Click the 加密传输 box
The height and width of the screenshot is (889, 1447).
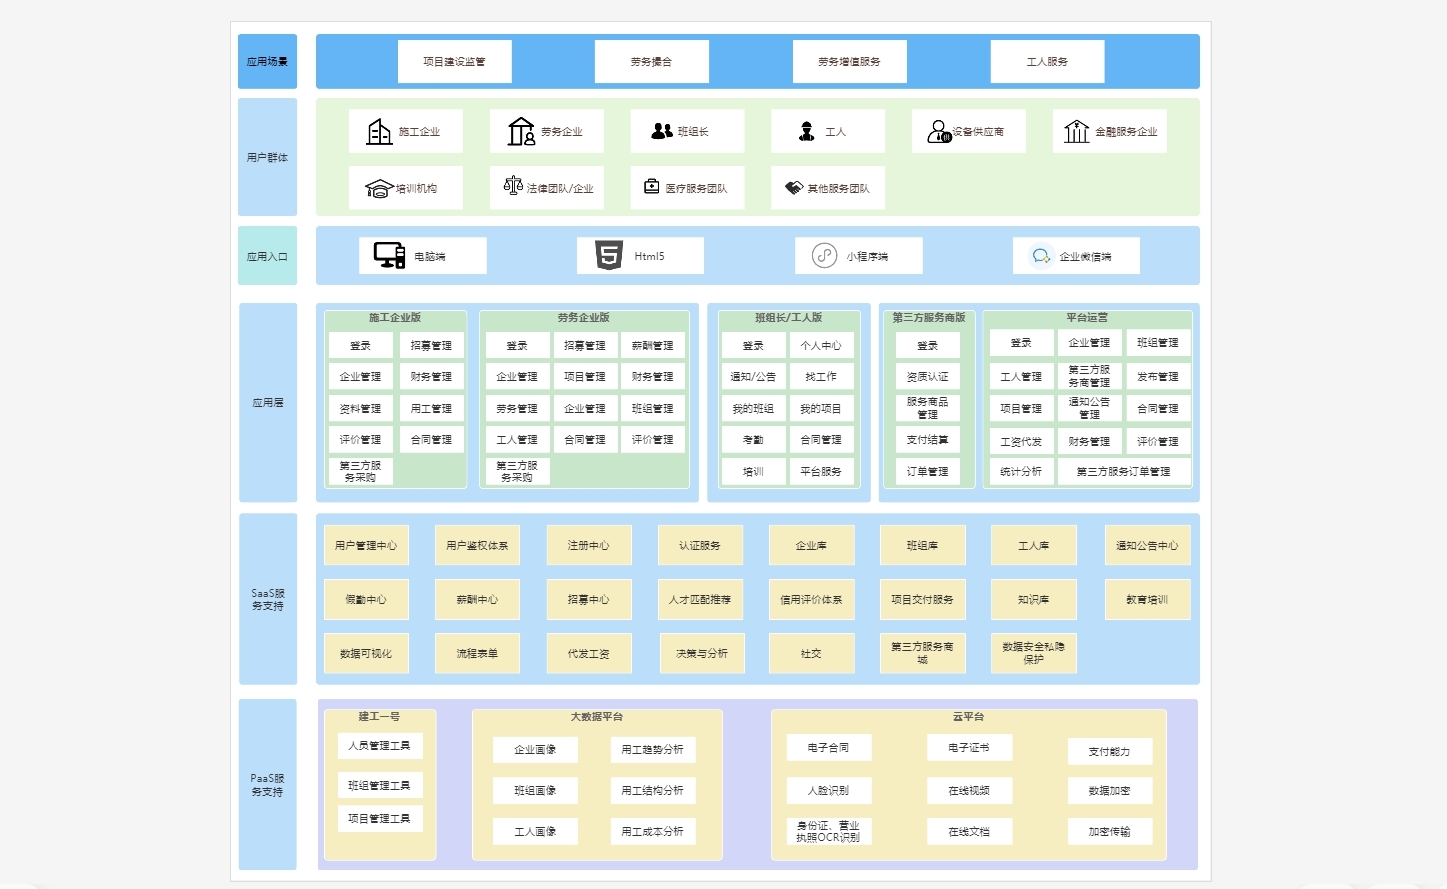pyautogui.click(x=1110, y=831)
